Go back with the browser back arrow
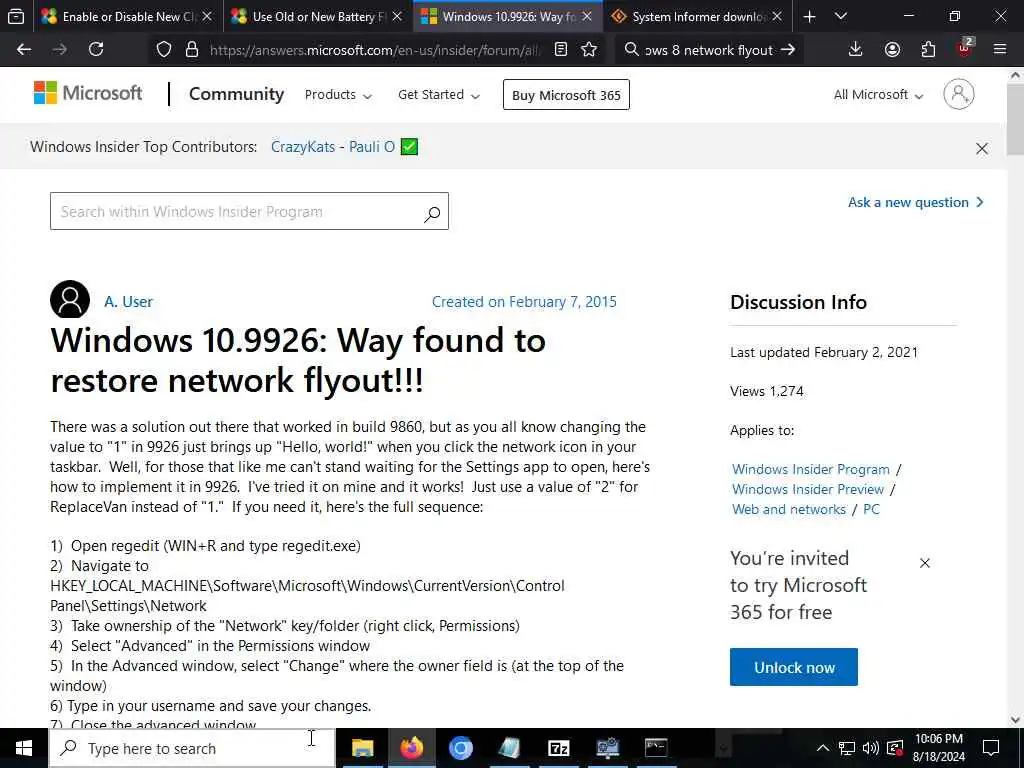The height and width of the screenshot is (768, 1024). coord(24,50)
